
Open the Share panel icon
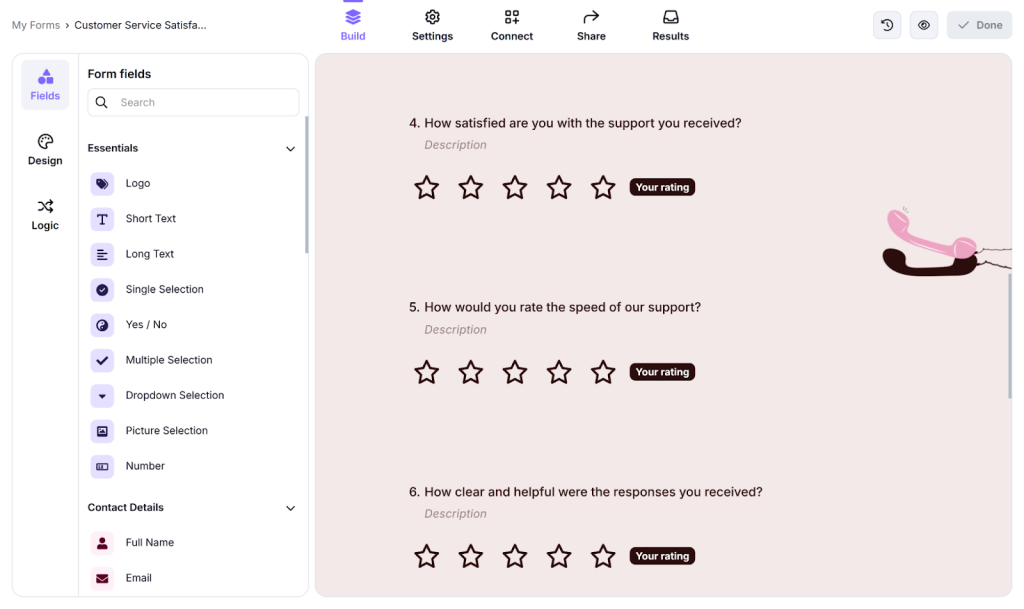(590, 17)
